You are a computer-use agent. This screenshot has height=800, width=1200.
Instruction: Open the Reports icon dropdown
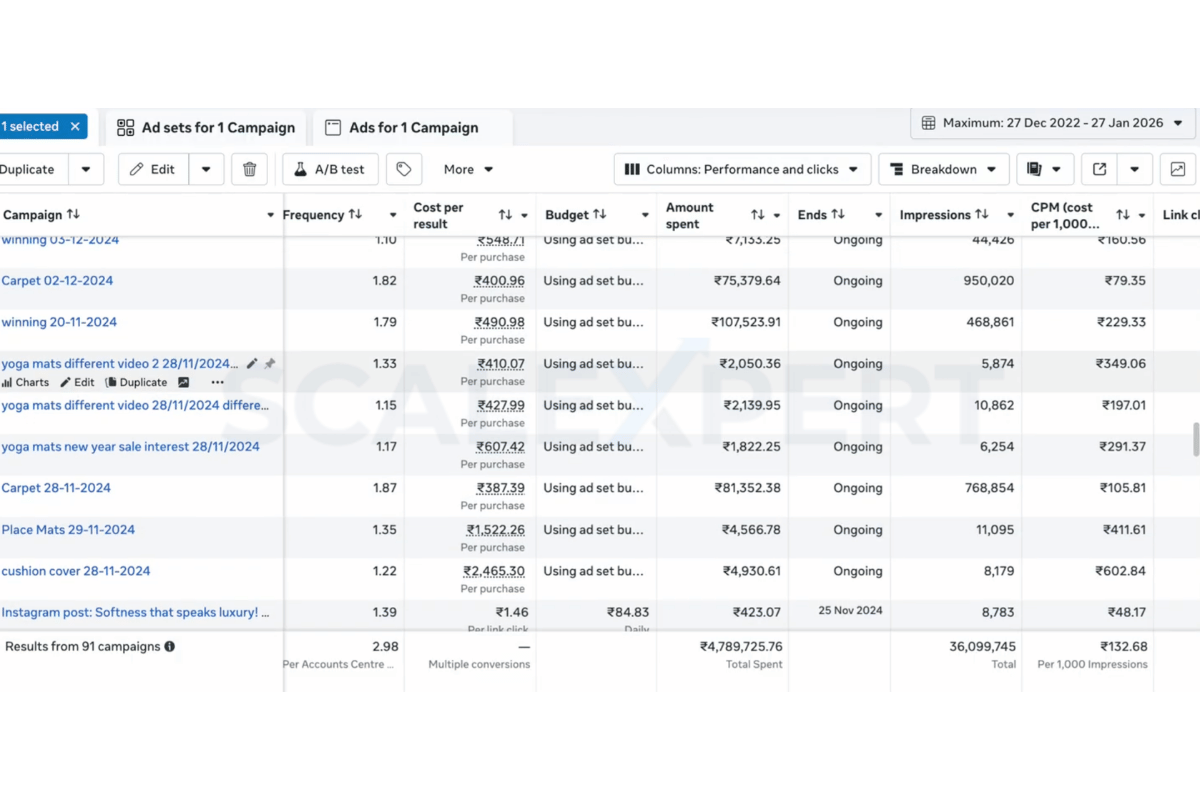(x=1045, y=169)
